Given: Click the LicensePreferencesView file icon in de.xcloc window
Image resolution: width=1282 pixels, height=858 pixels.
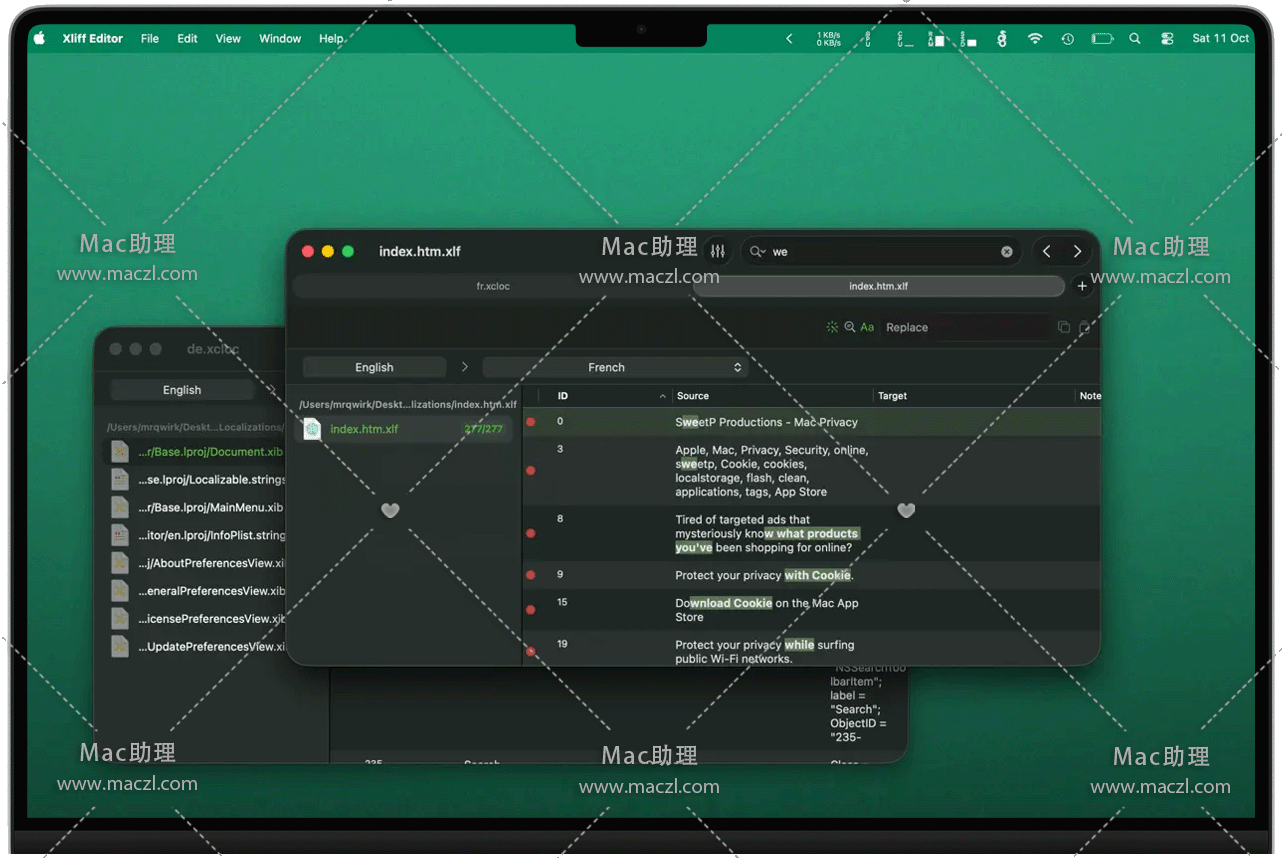Looking at the screenshot, I should point(120,619).
